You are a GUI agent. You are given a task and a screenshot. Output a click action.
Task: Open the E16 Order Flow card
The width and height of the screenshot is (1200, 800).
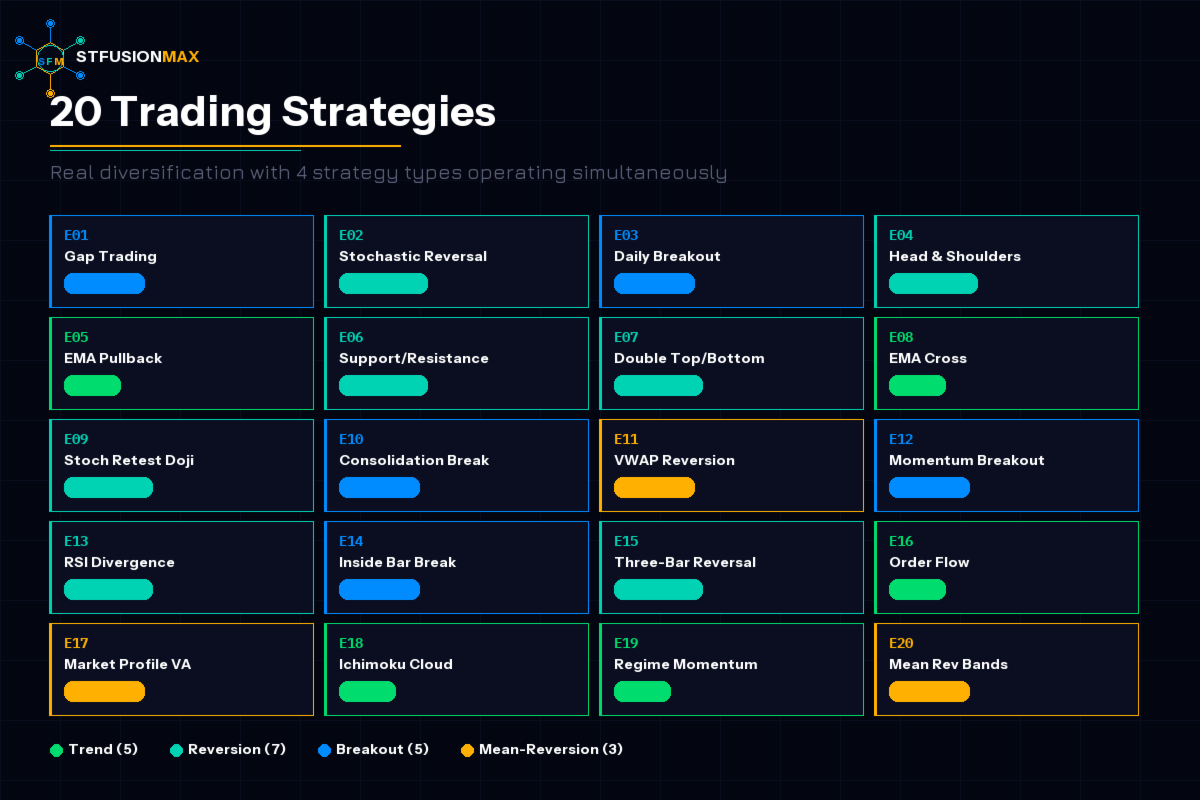(x=1006, y=567)
